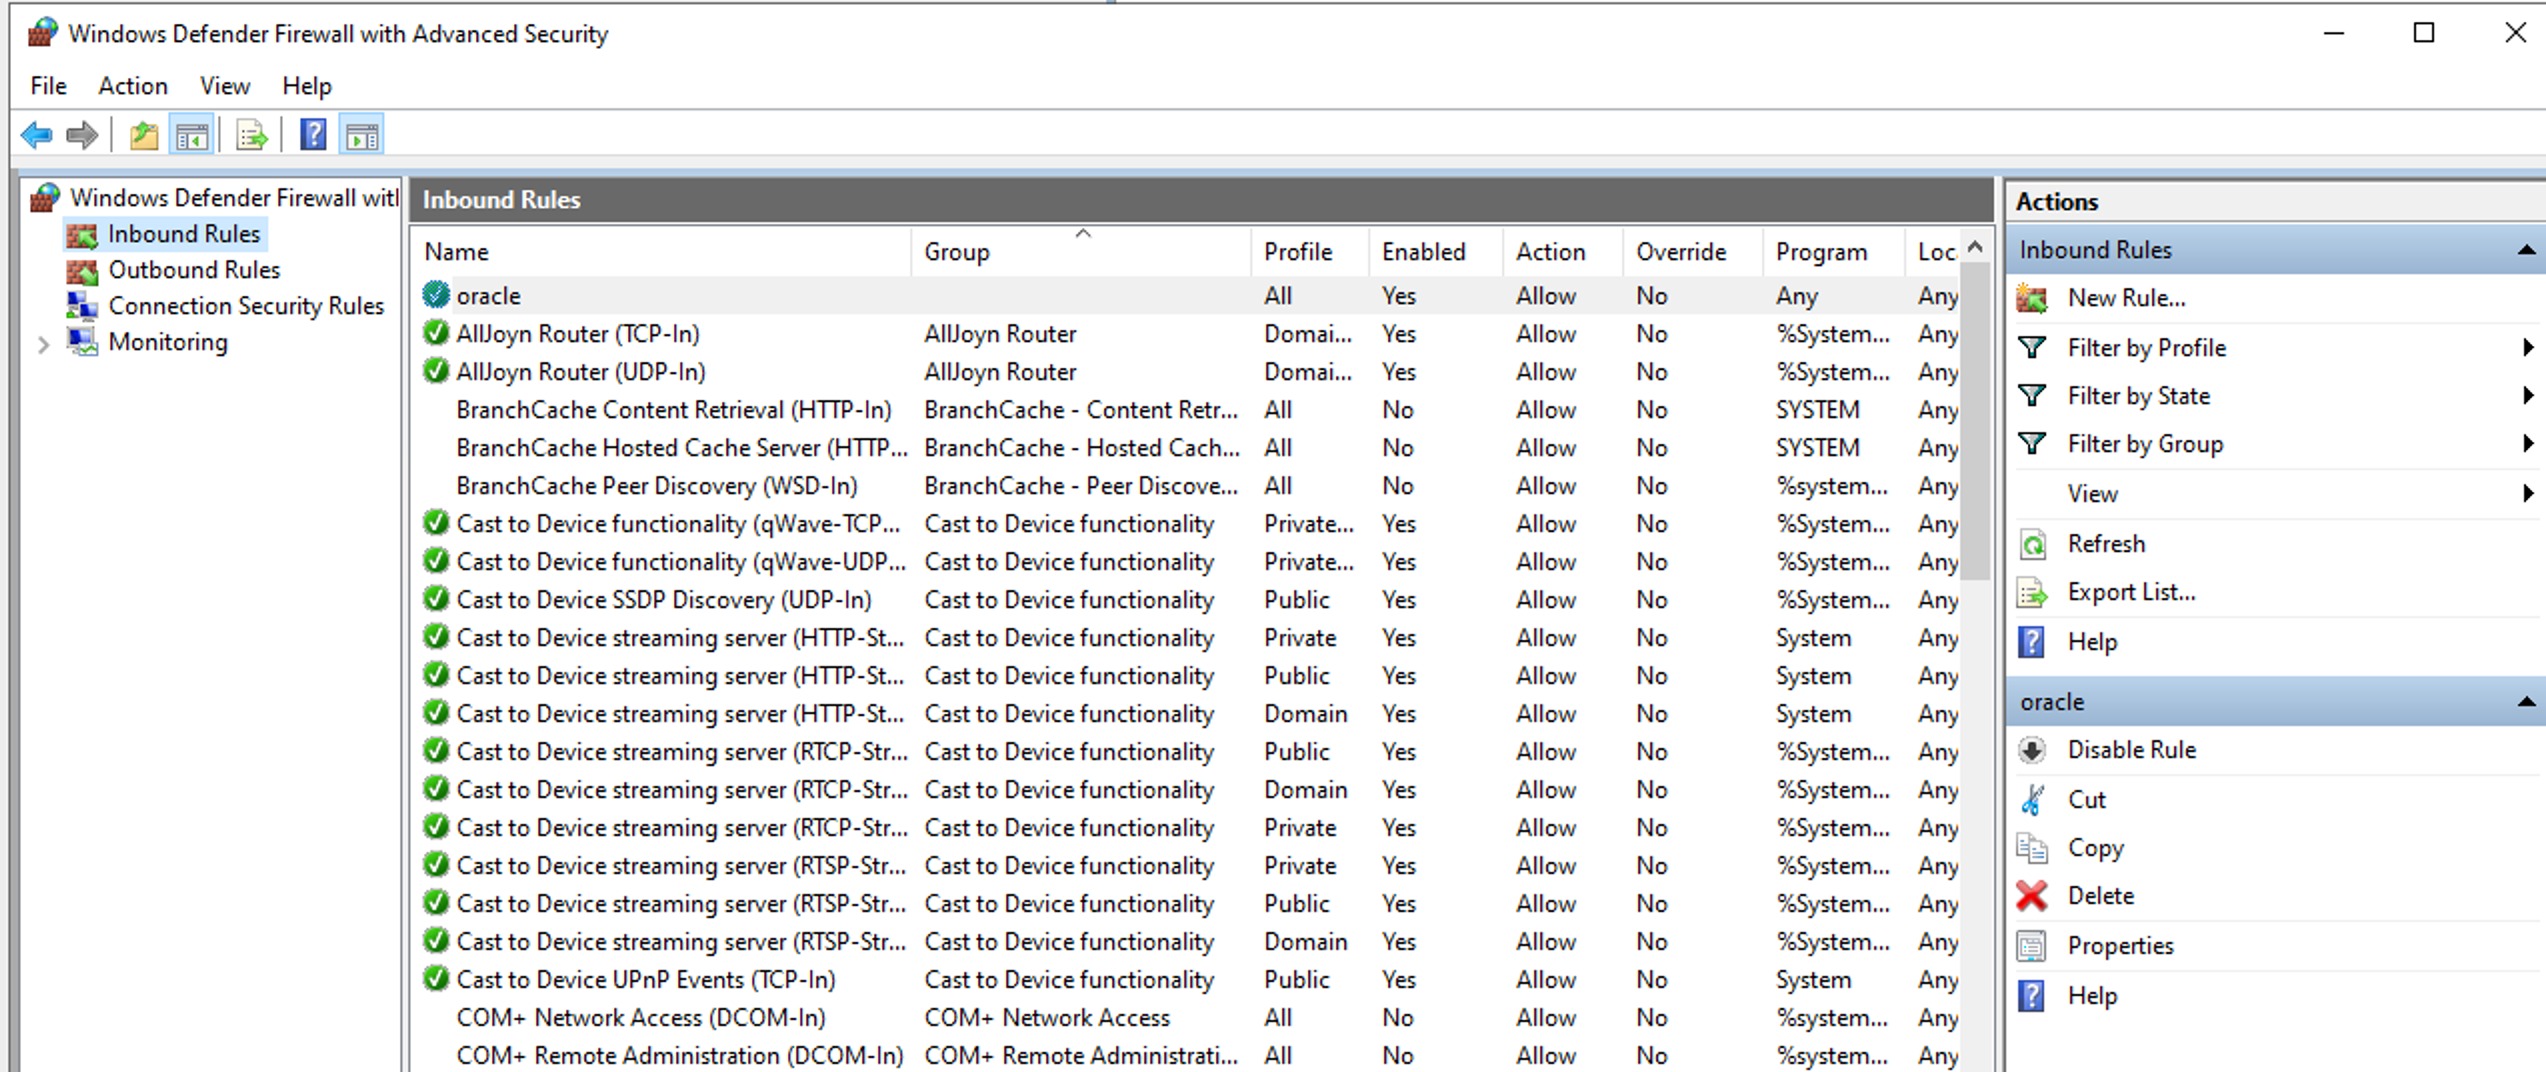This screenshot has height=1072, width=2546.
Task: Select Inbound Rules tree node
Action: [x=184, y=234]
